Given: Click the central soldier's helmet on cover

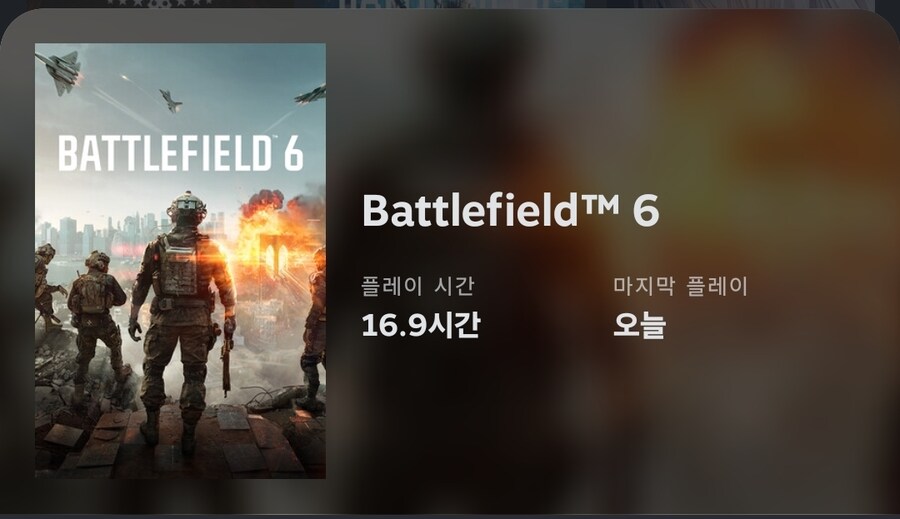Looking at the screenshot, I should coord(187,207).
